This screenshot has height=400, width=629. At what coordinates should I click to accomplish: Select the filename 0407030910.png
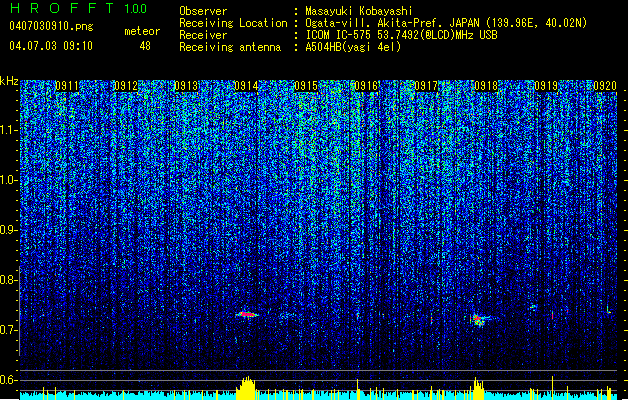tap(51, 26)
